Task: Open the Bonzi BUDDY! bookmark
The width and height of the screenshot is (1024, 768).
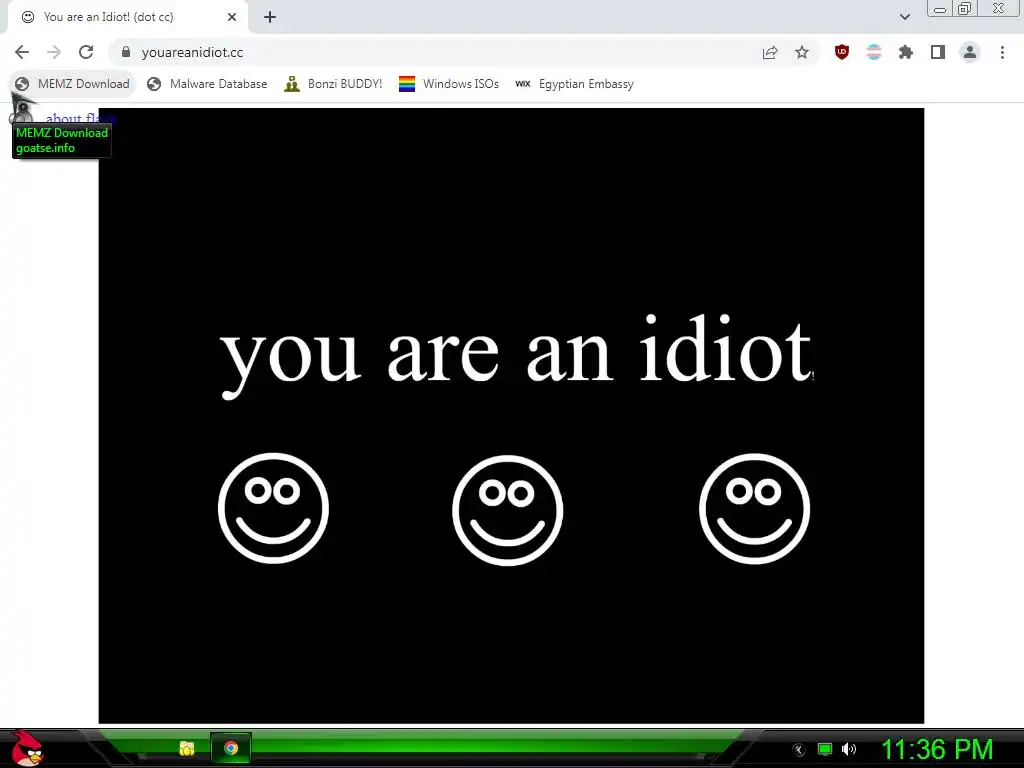Action: click(x=333, y=84)
